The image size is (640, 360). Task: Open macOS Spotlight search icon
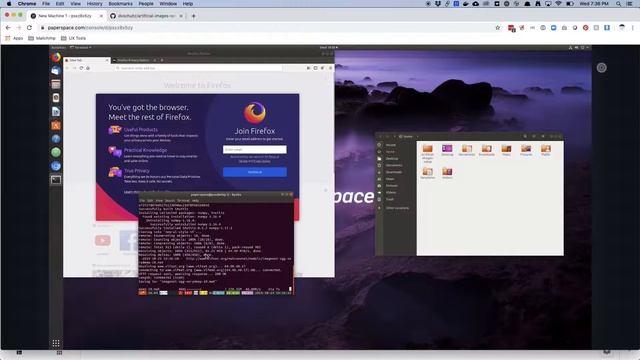click(x=618, y=4)
